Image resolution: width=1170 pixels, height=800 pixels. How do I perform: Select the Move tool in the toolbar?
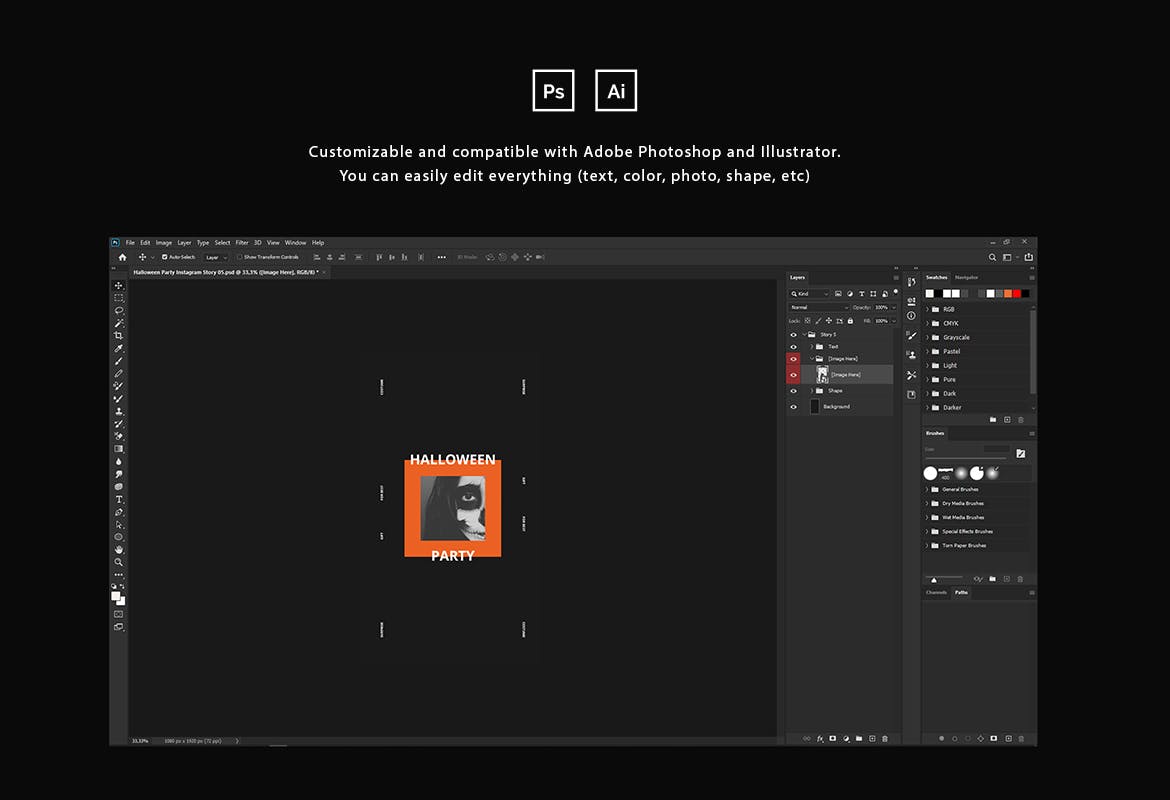(x=119, y=285)
